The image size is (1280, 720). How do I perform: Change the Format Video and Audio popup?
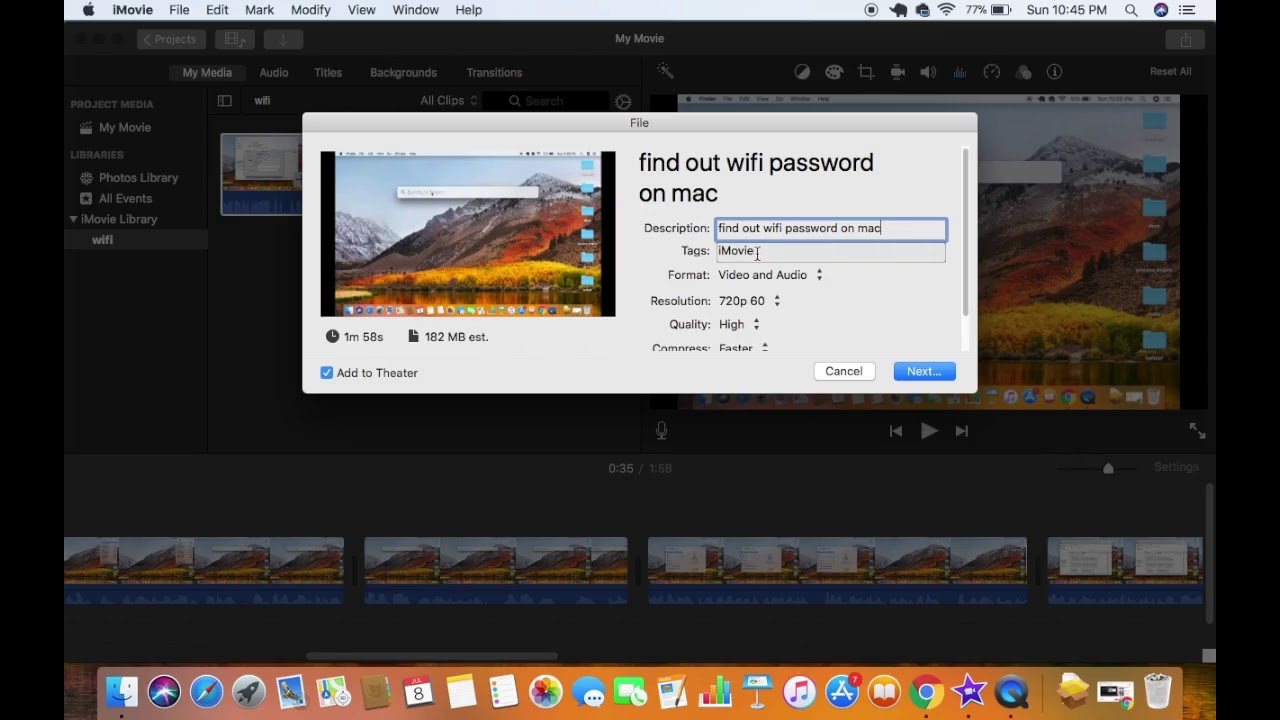click(770, 275)
